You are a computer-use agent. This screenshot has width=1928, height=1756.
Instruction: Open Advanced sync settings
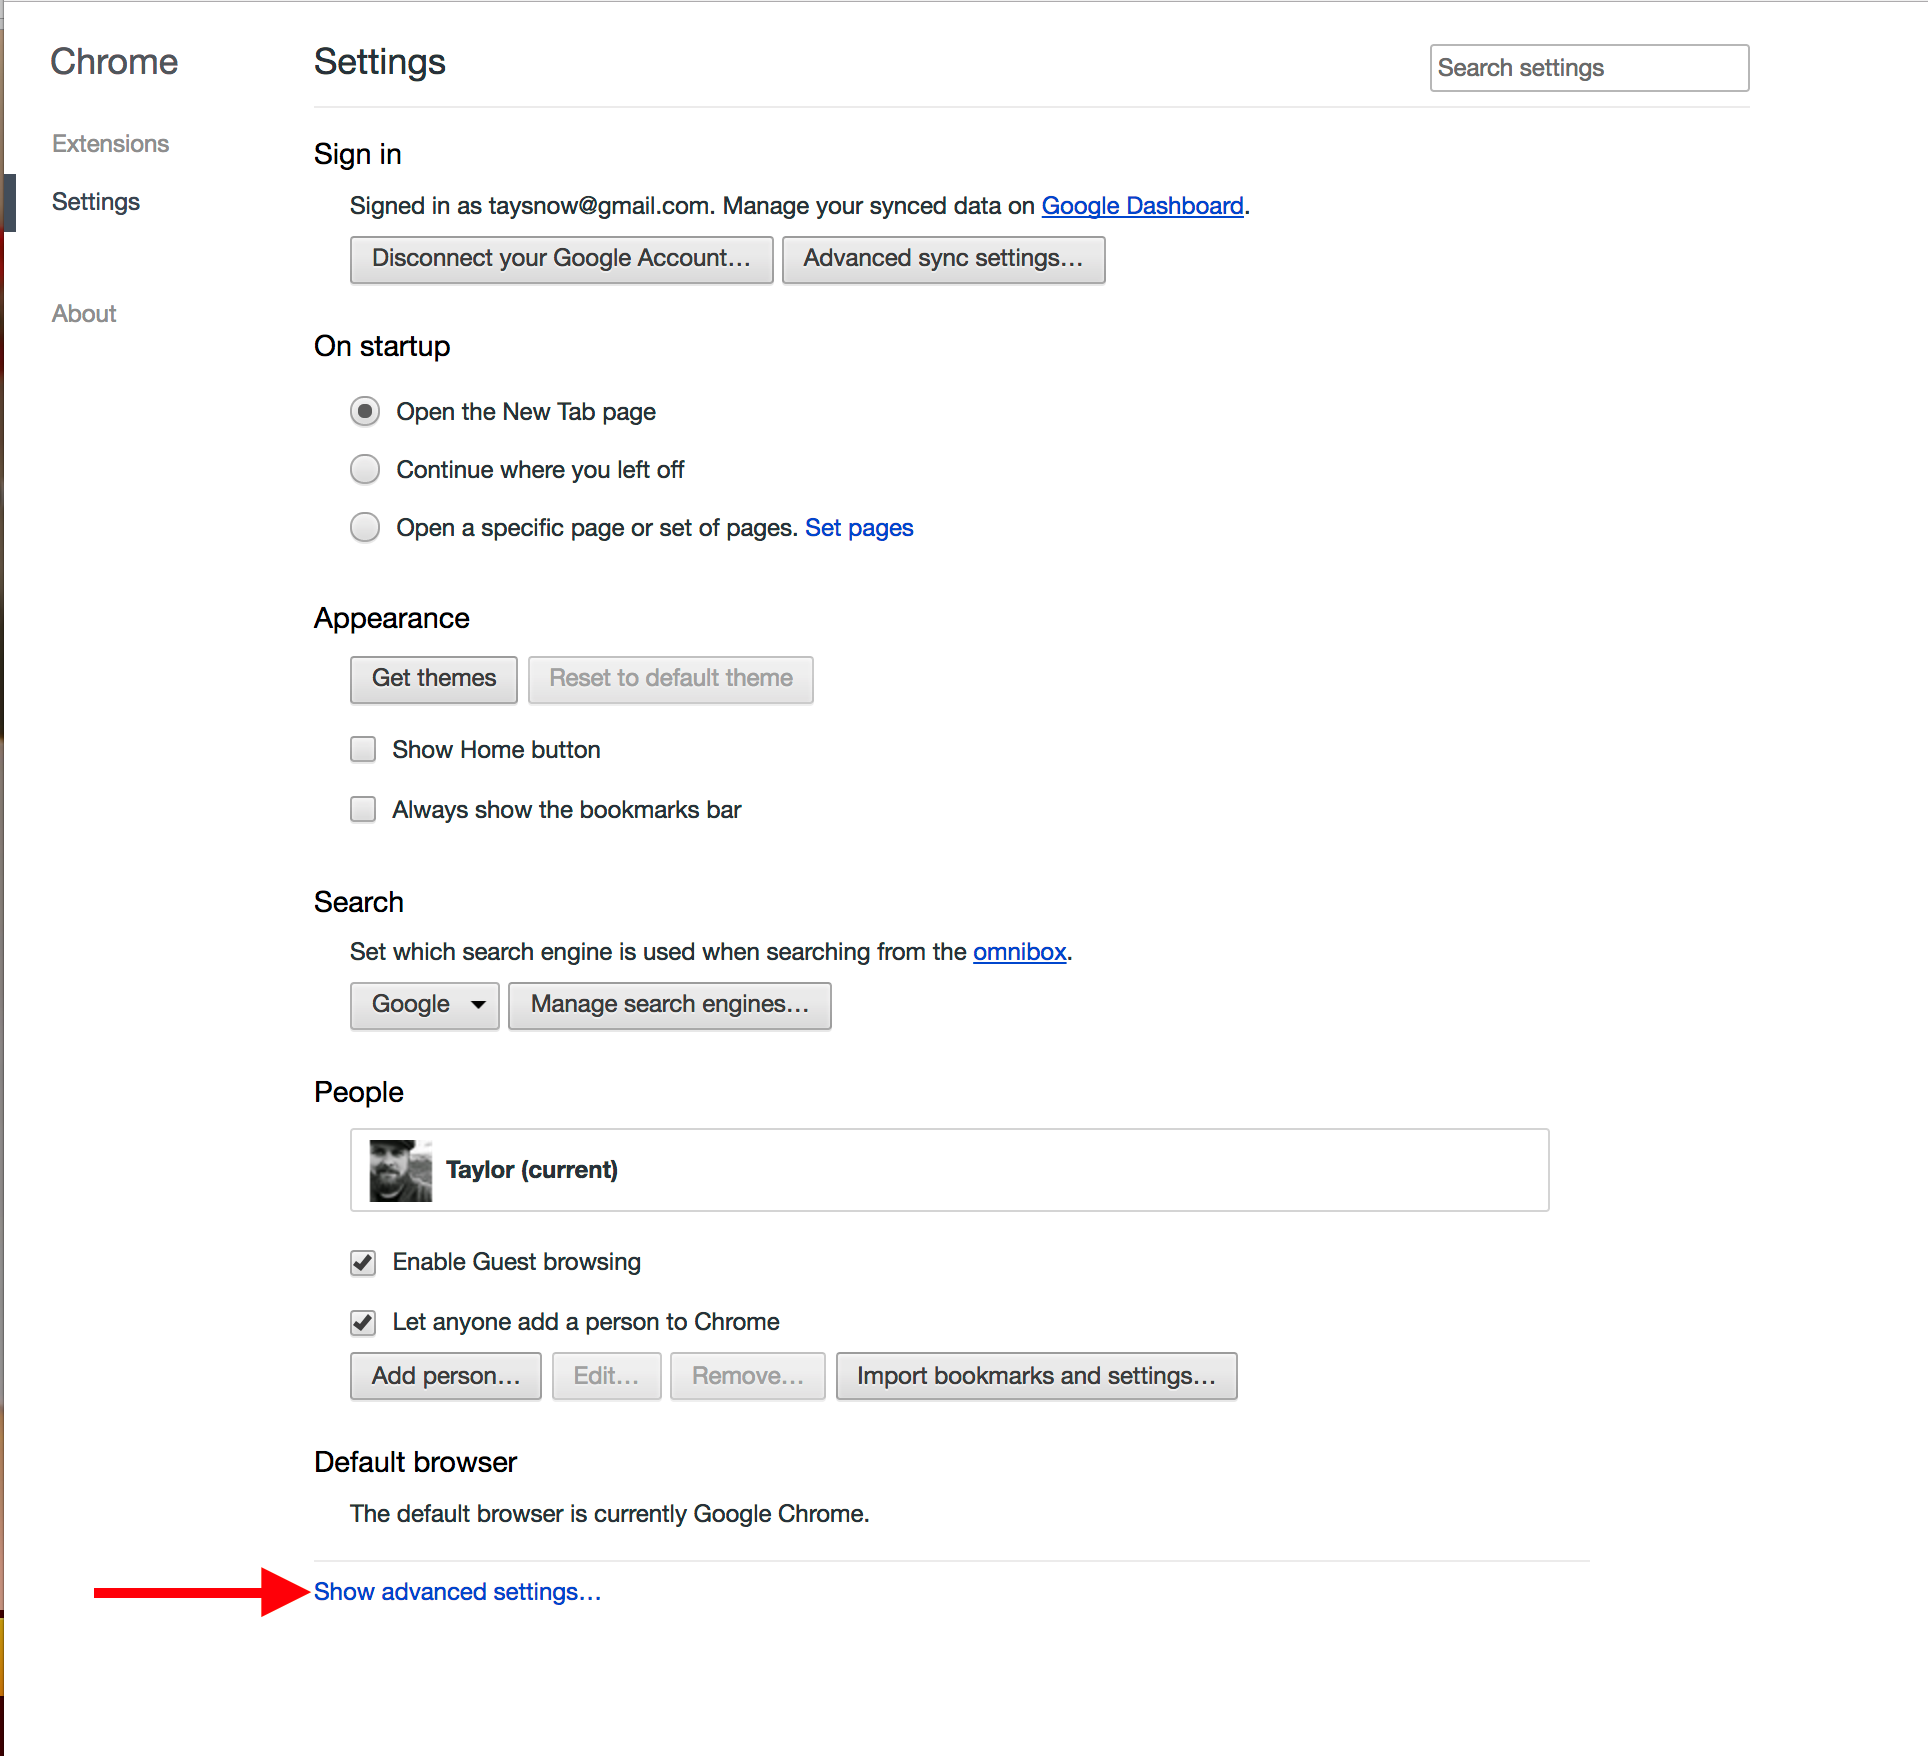(x=943, y=259)
